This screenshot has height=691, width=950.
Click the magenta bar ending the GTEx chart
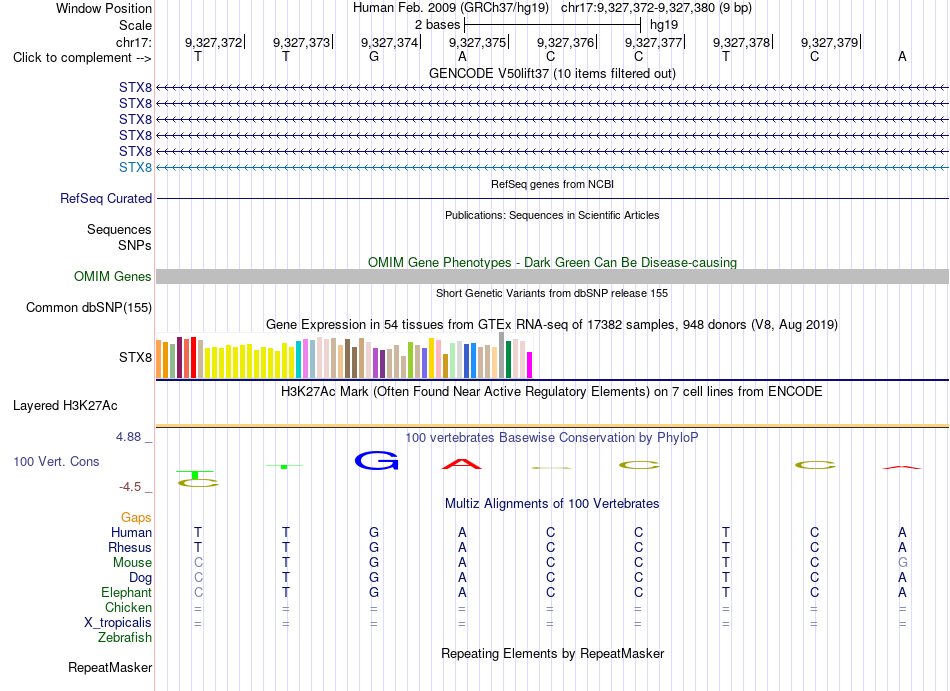pos(530,365)
